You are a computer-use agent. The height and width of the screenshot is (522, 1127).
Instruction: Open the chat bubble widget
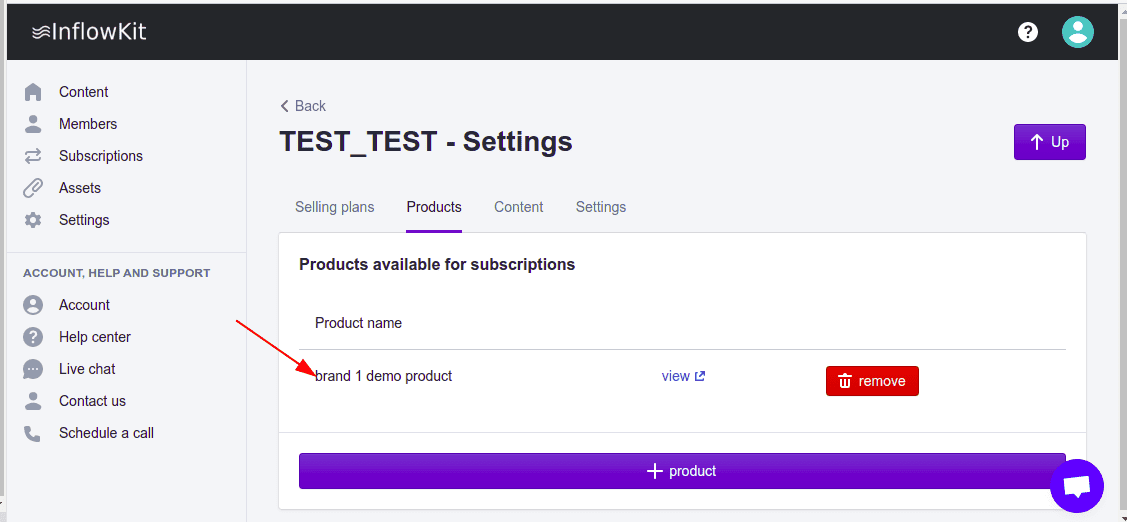pos(1076,486)
